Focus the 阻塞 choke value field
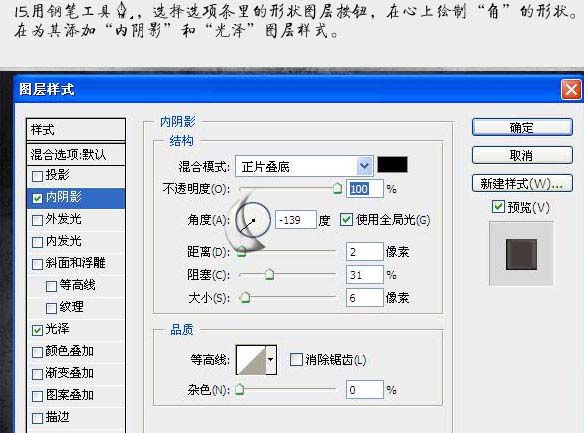 tap(365, 275)
